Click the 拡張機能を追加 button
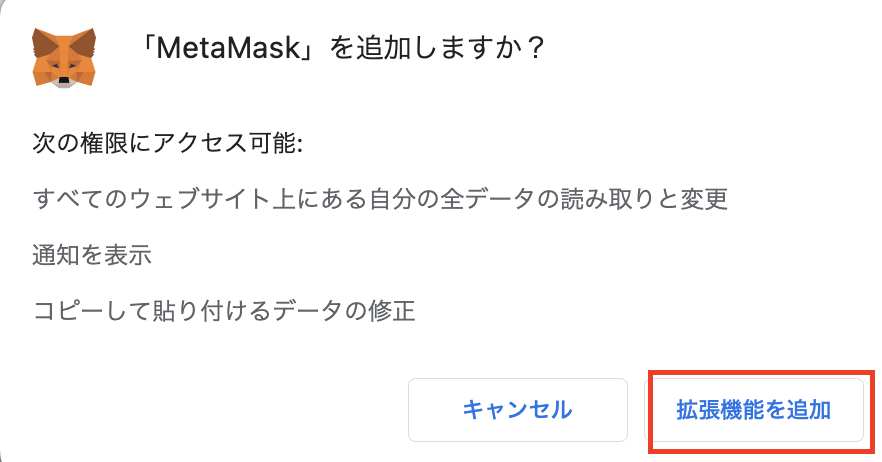 [x=754, y=410]
